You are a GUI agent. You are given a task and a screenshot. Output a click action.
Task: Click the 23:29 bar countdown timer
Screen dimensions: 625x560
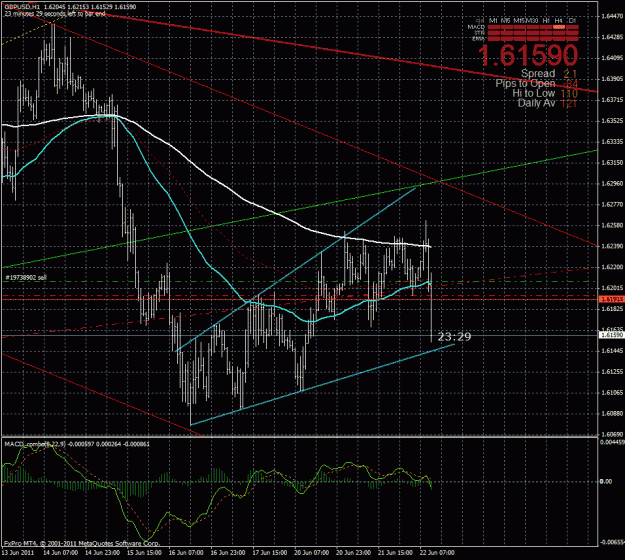coord(454,337)
